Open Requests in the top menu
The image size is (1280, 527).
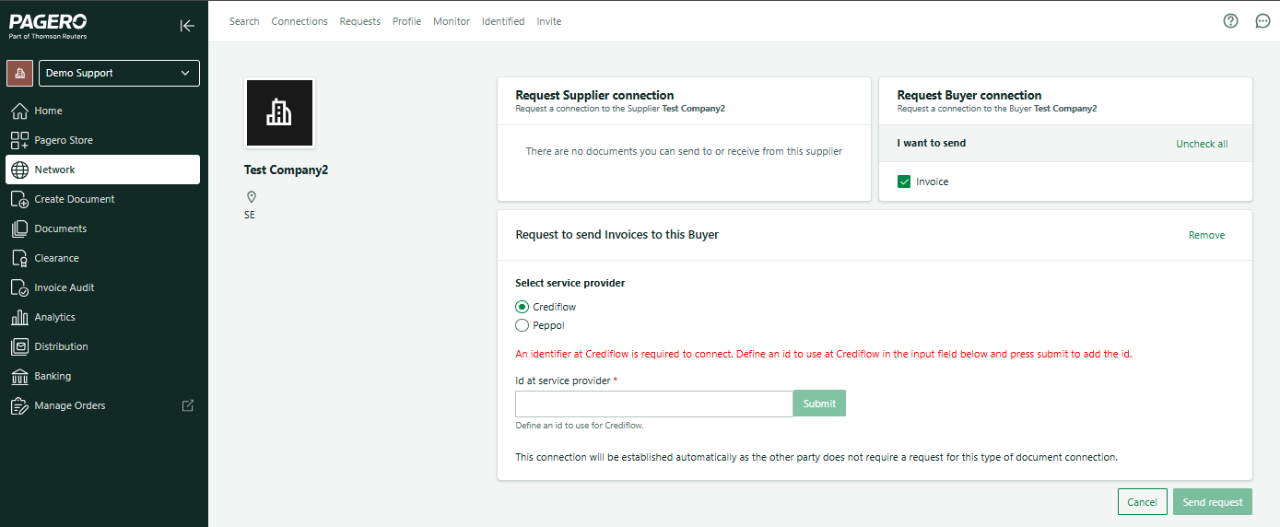click(x=360, y=21)
